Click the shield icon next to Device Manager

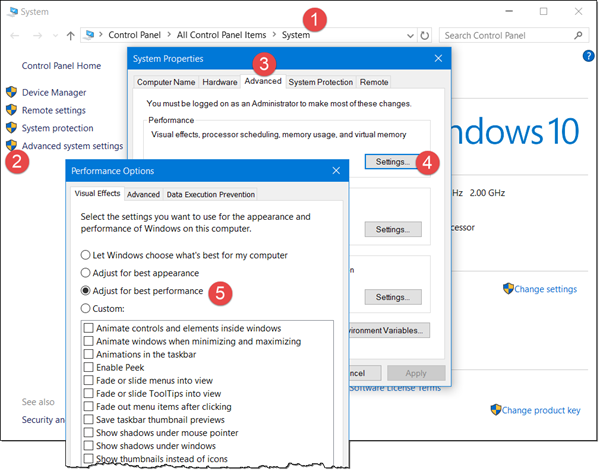[11, 92]
